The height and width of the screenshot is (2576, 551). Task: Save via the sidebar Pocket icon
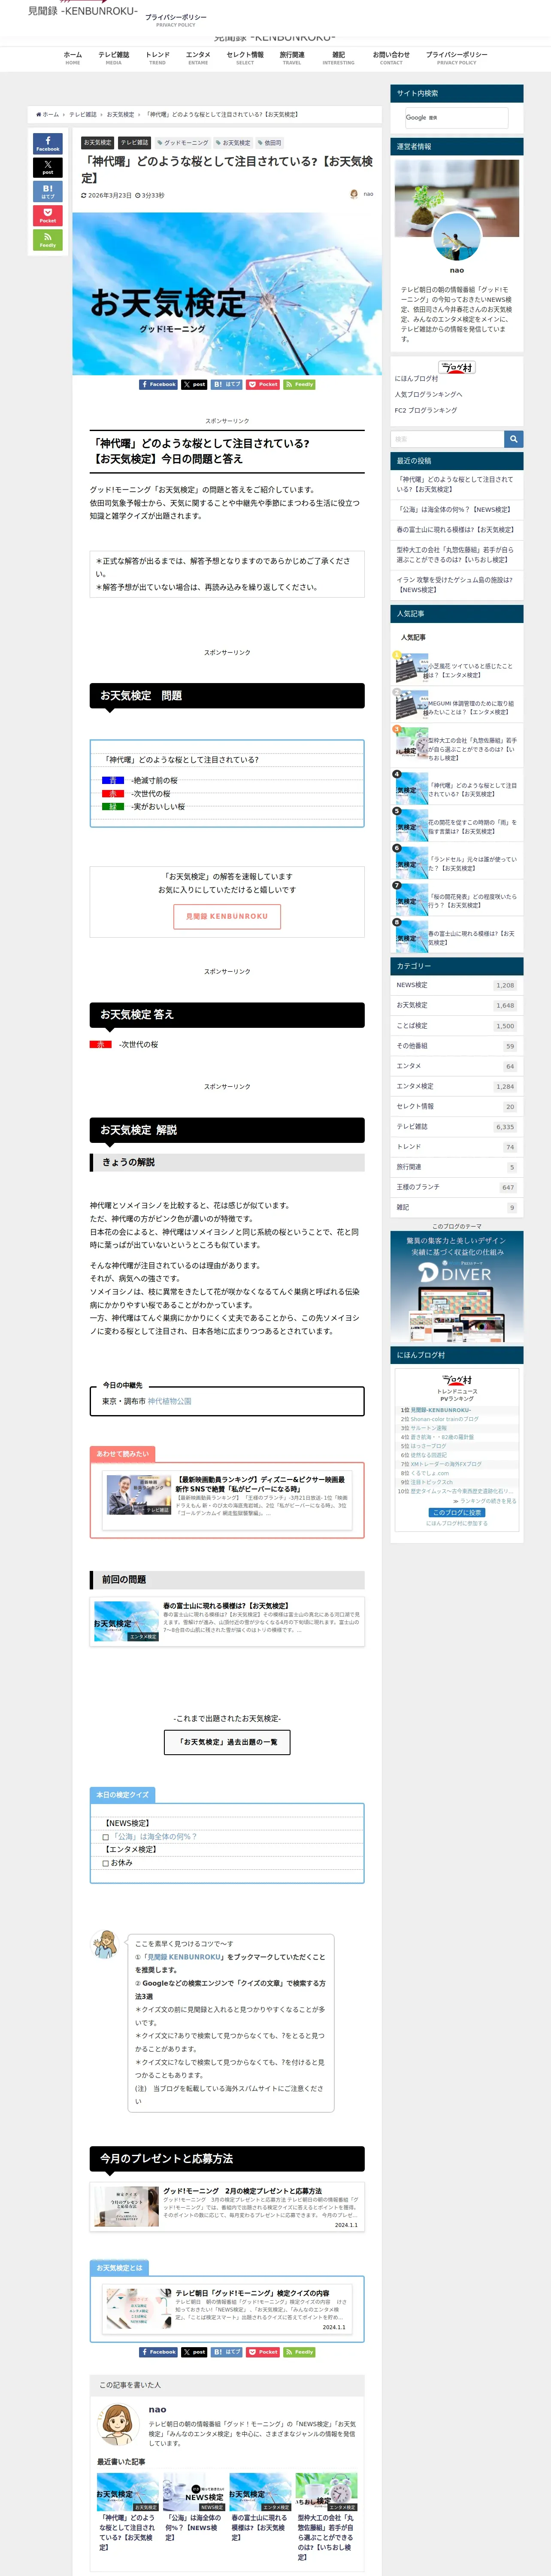tap(47, 215)
